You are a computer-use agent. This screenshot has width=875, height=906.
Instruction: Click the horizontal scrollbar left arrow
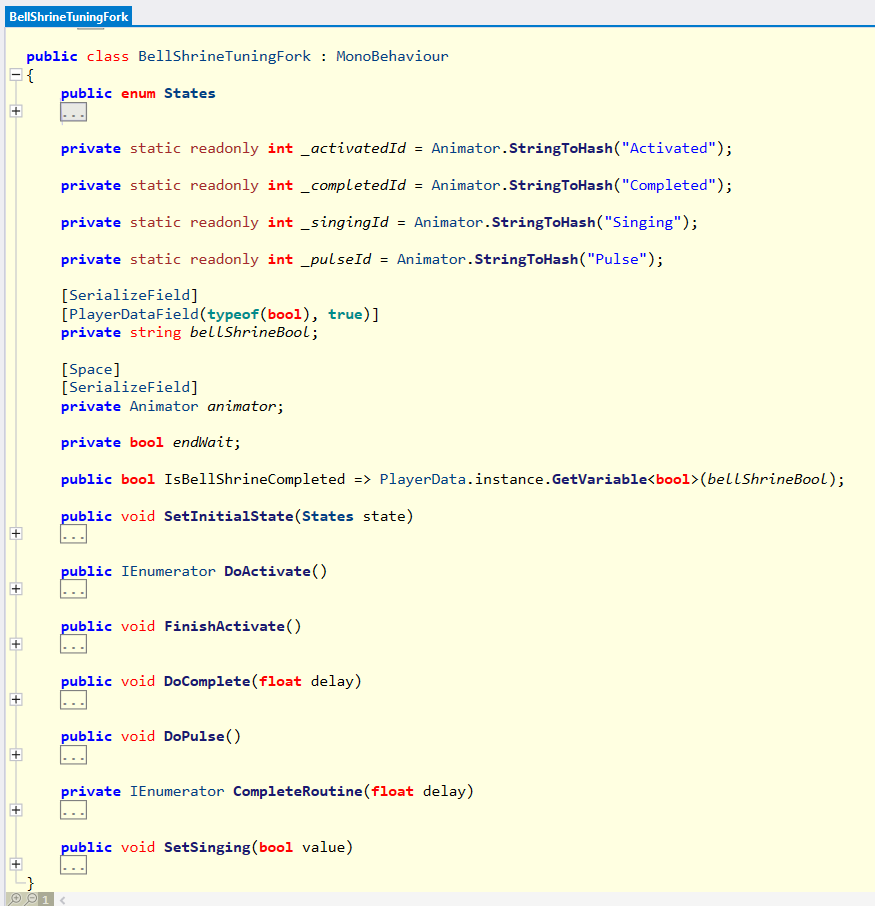(62, 899)
